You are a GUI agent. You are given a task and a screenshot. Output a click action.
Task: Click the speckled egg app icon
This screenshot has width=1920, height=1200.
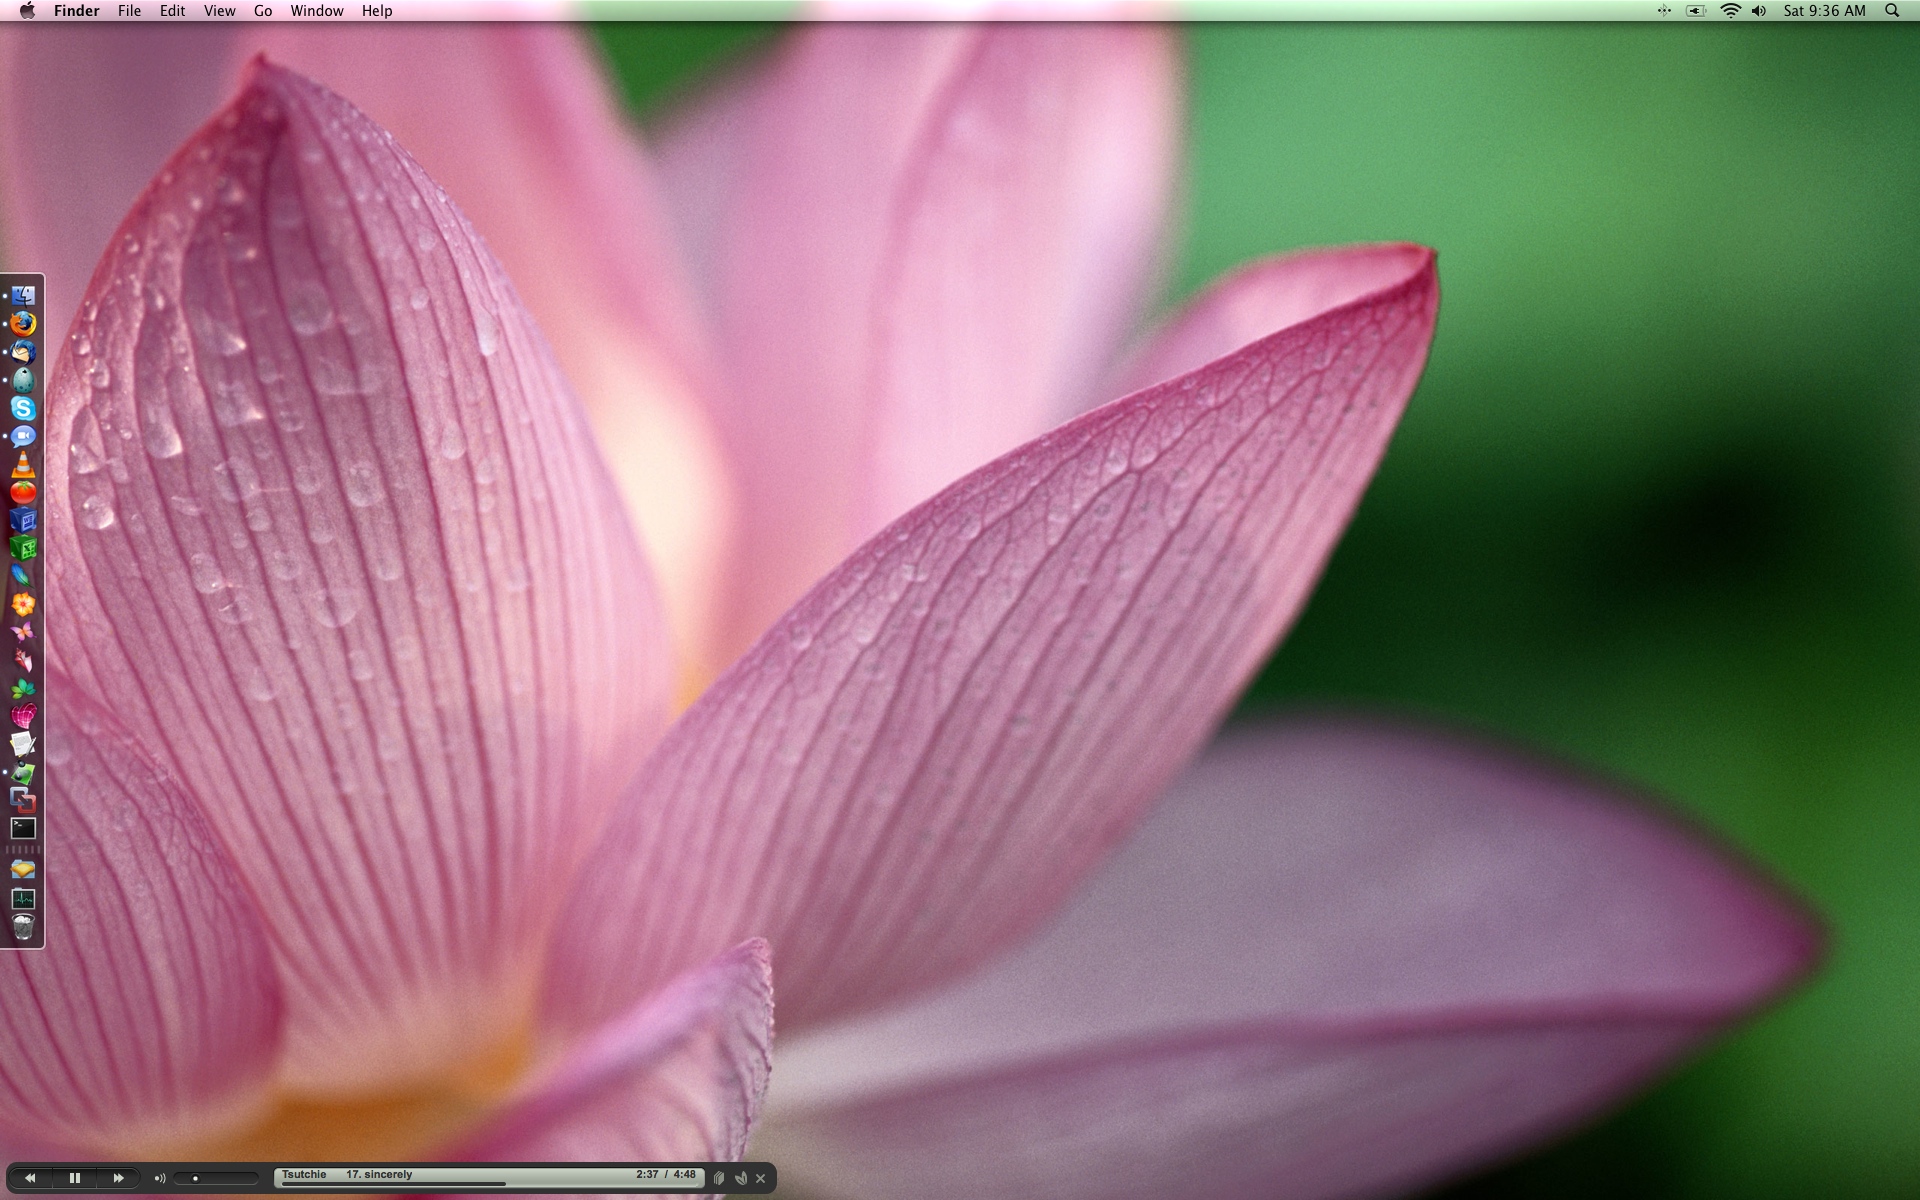tap(23, 380)
